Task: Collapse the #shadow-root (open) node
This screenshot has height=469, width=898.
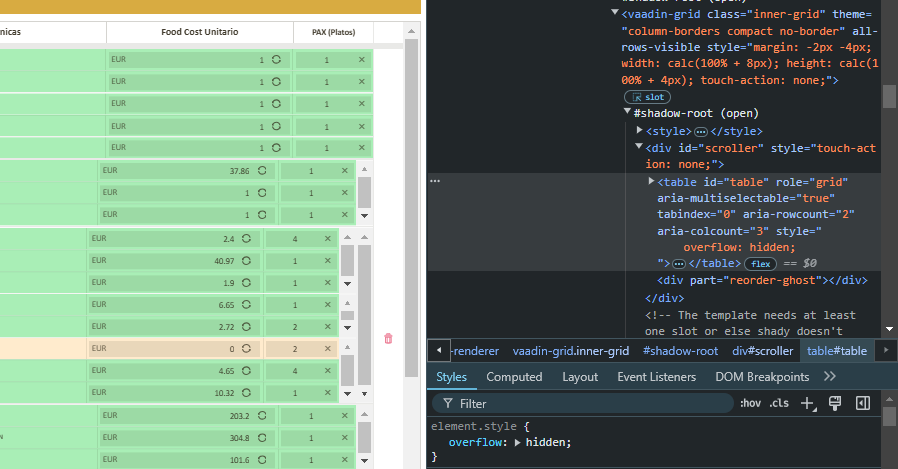Action: 627,113
